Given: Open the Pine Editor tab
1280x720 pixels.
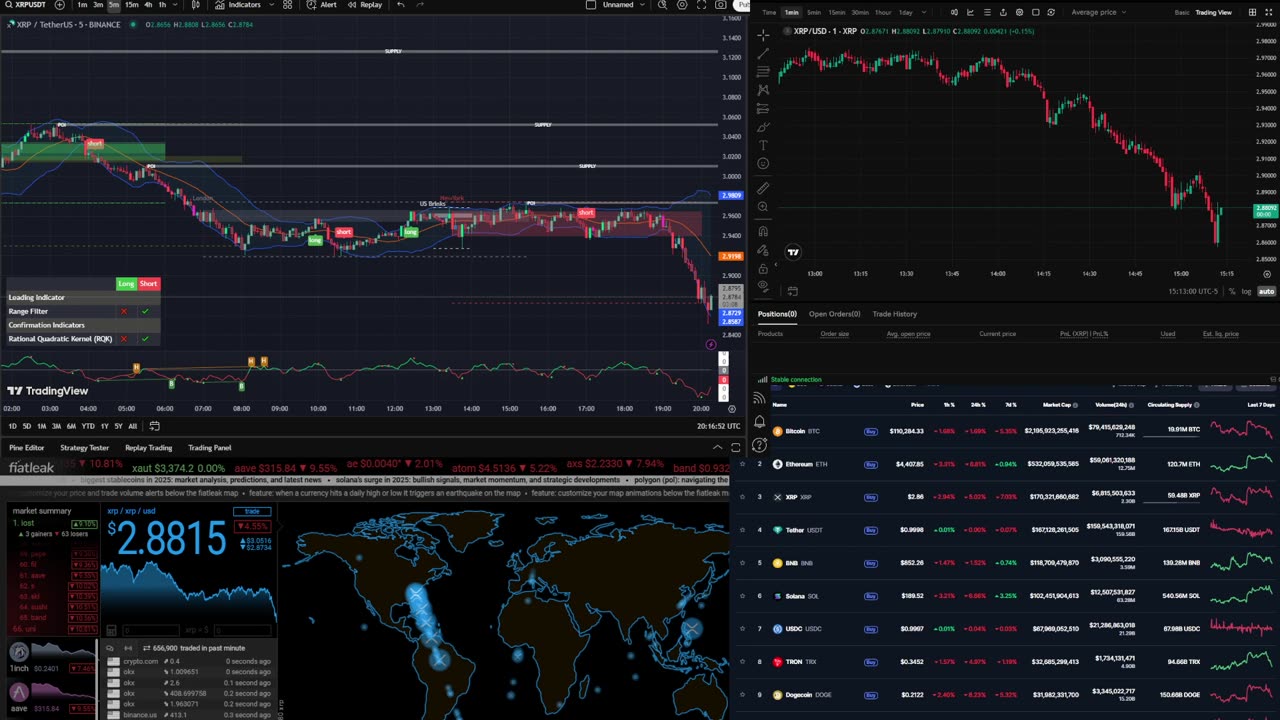Looking at the screenshot, I should [x=27, y=448].
